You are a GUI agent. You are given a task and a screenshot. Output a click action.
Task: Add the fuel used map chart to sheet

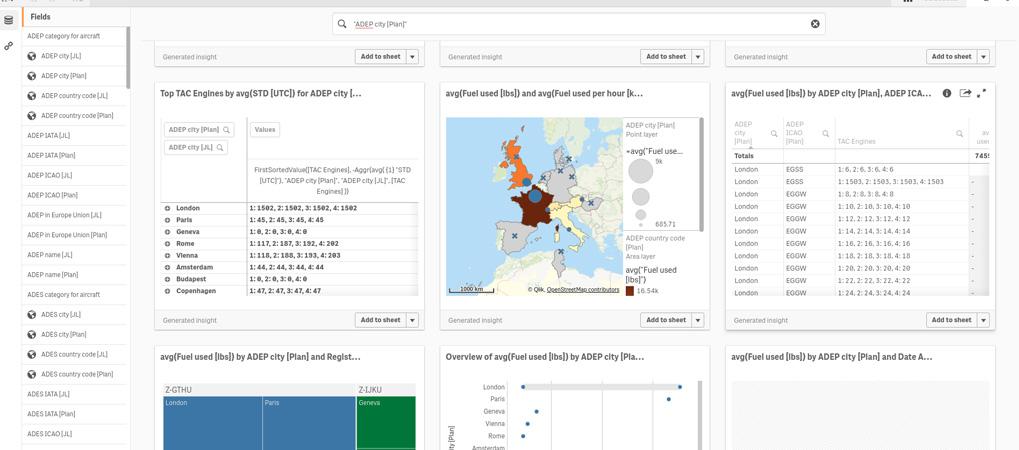(666, 320)
